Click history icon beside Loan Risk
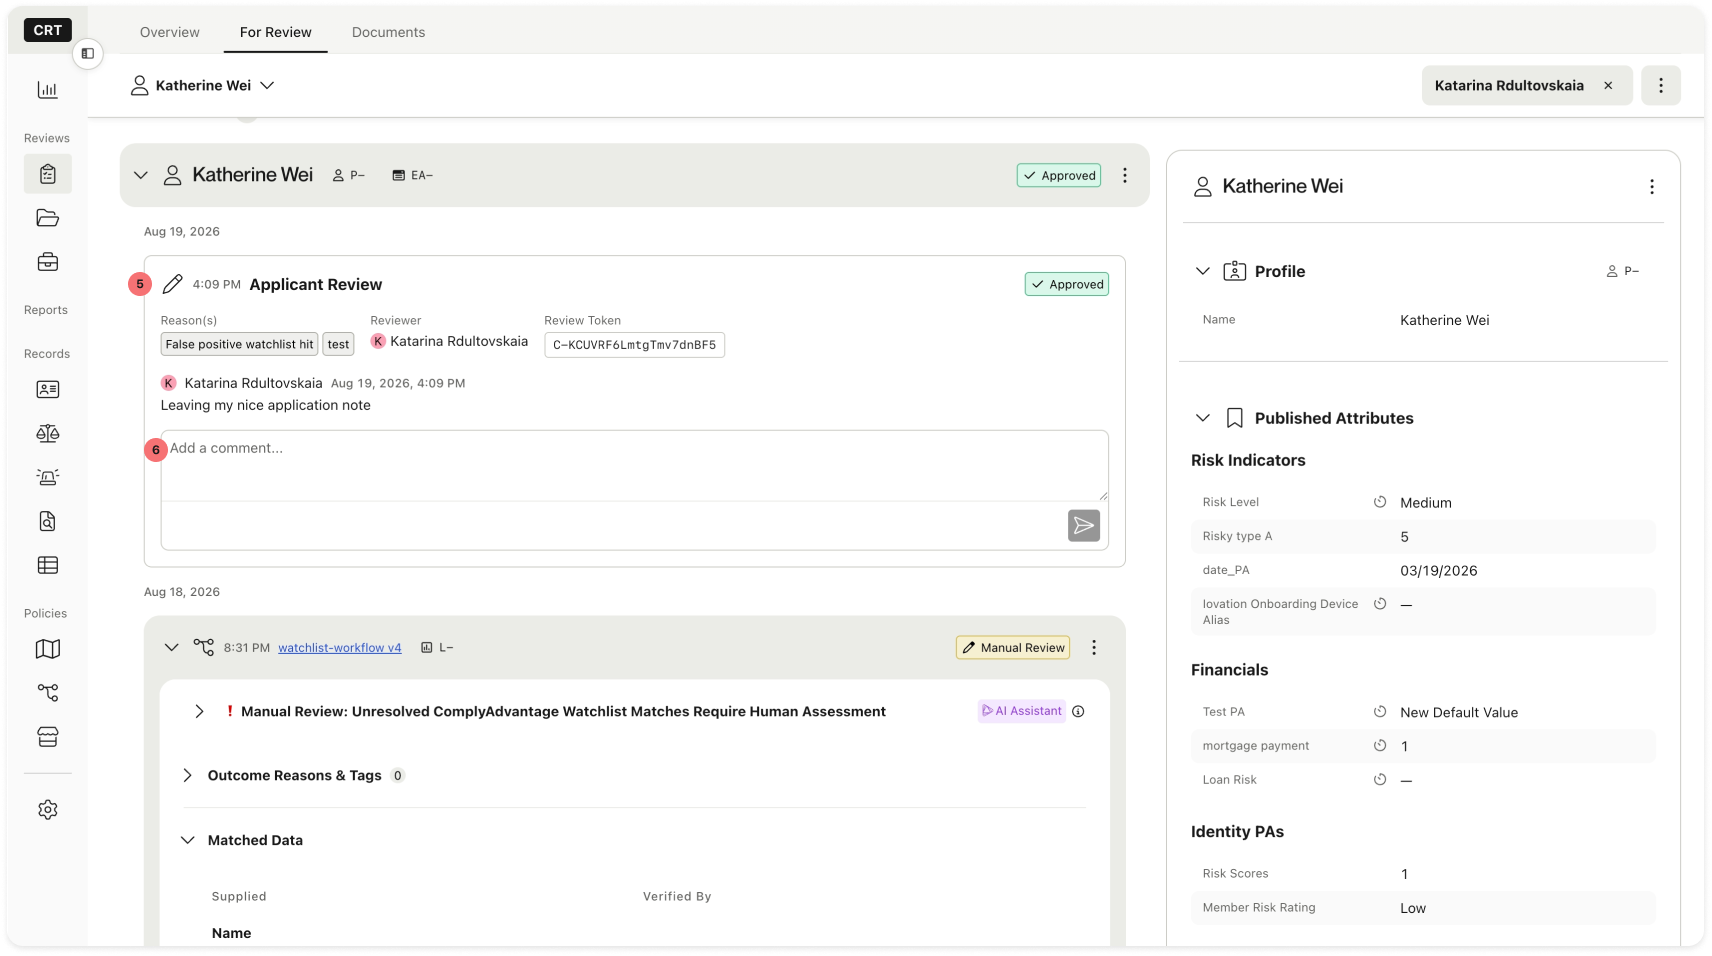The width and height of the screenshot is (1712, 956). (x=1379, y=780)
